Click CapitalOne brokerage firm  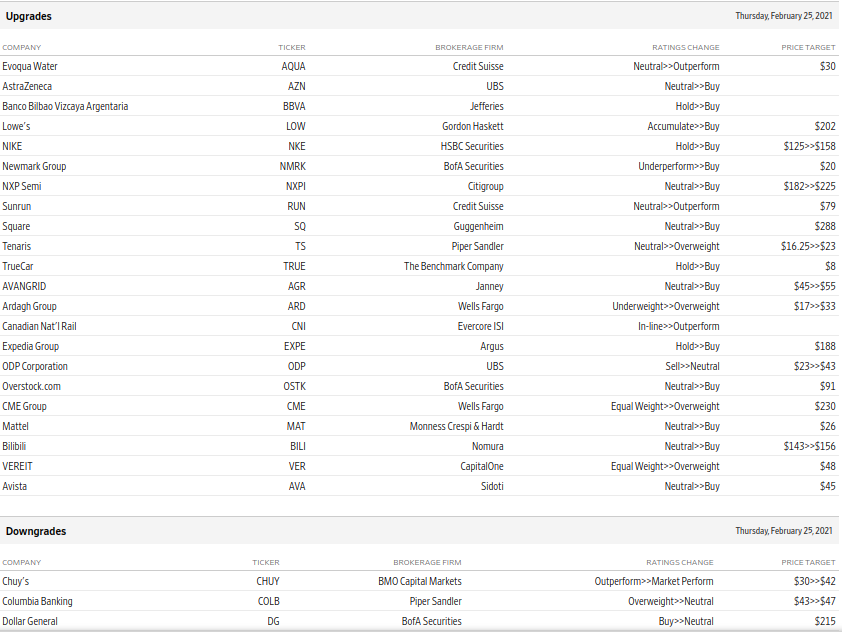click(482, 466)
